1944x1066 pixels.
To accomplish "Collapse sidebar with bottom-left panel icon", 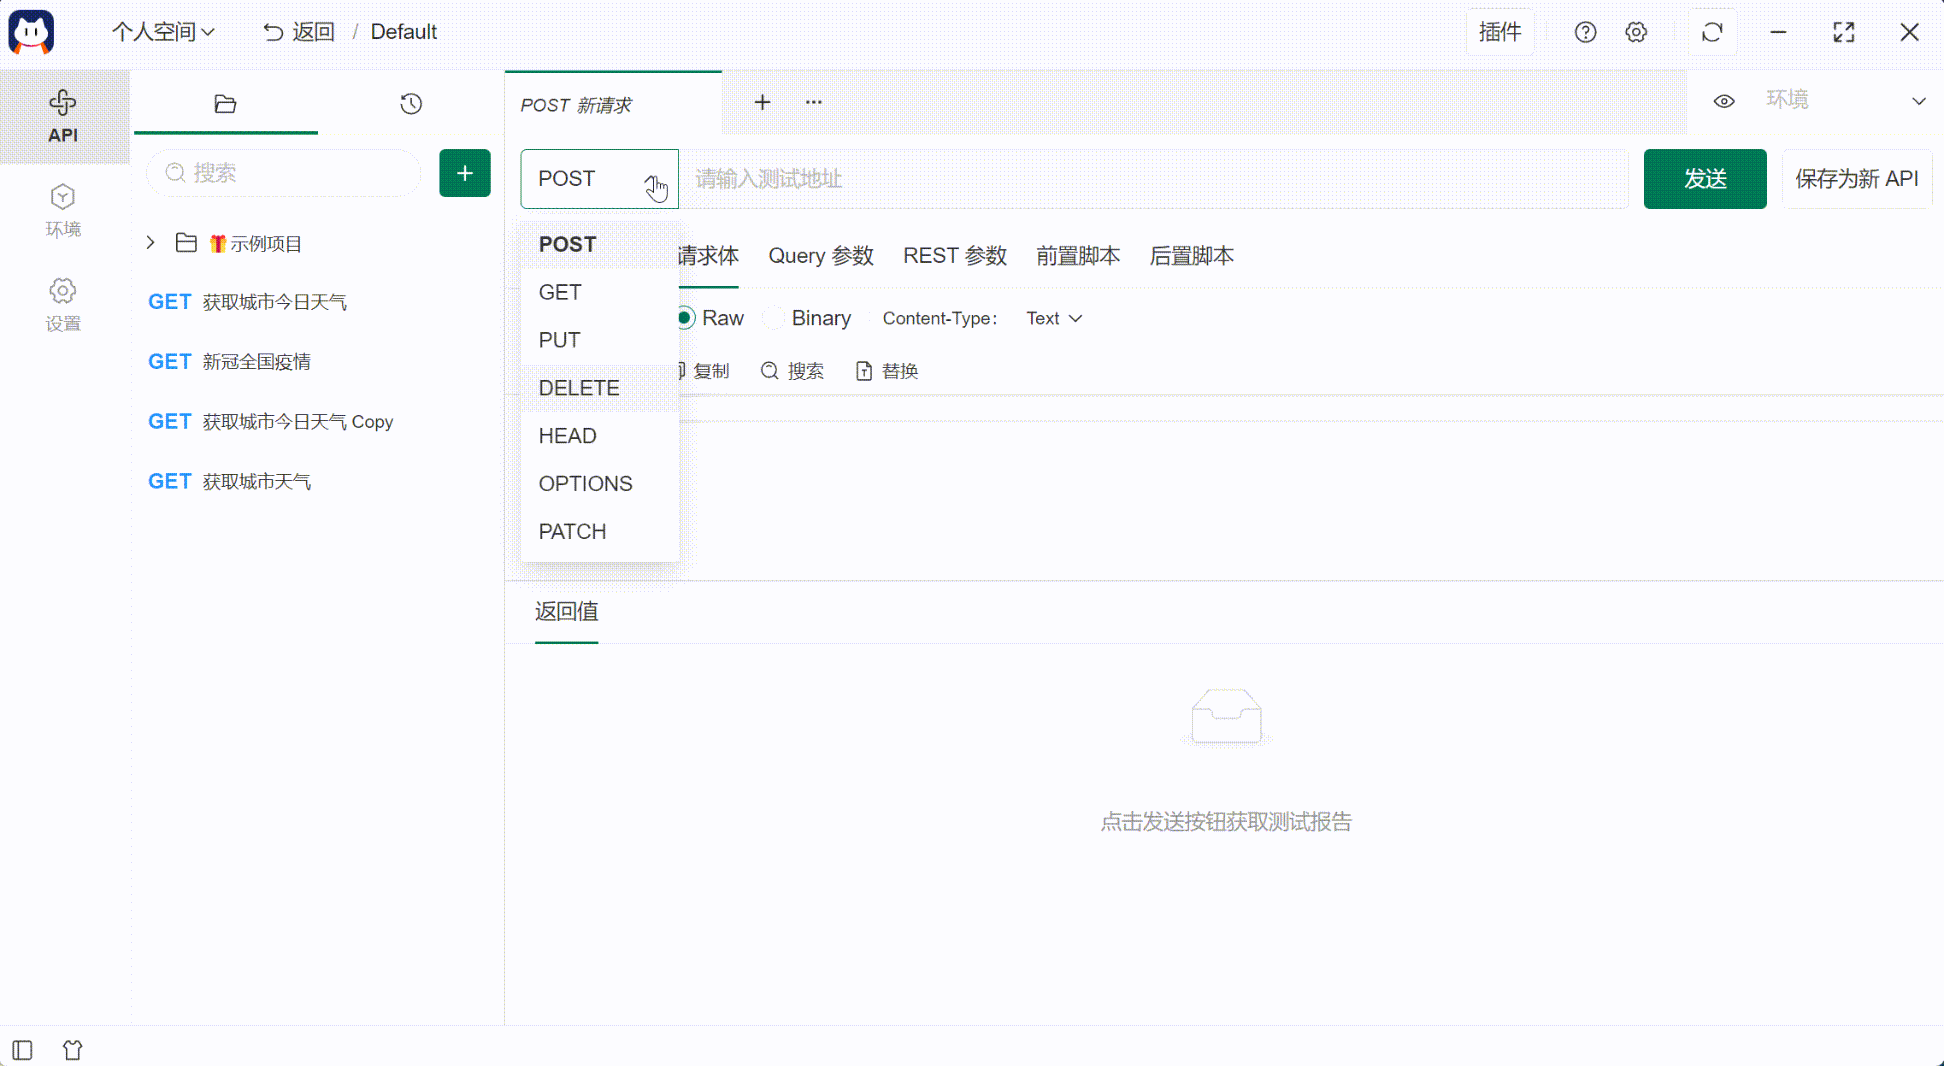I will point(22,1049).
